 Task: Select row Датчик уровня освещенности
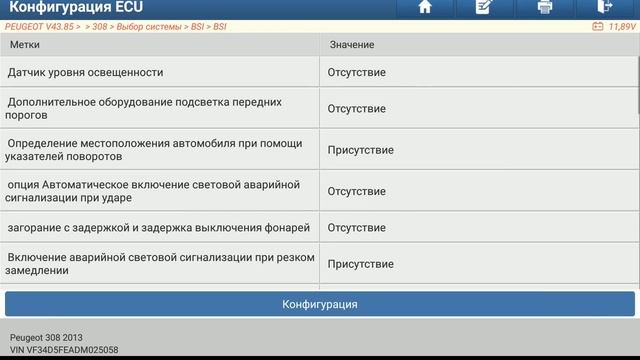pos(160,72)
